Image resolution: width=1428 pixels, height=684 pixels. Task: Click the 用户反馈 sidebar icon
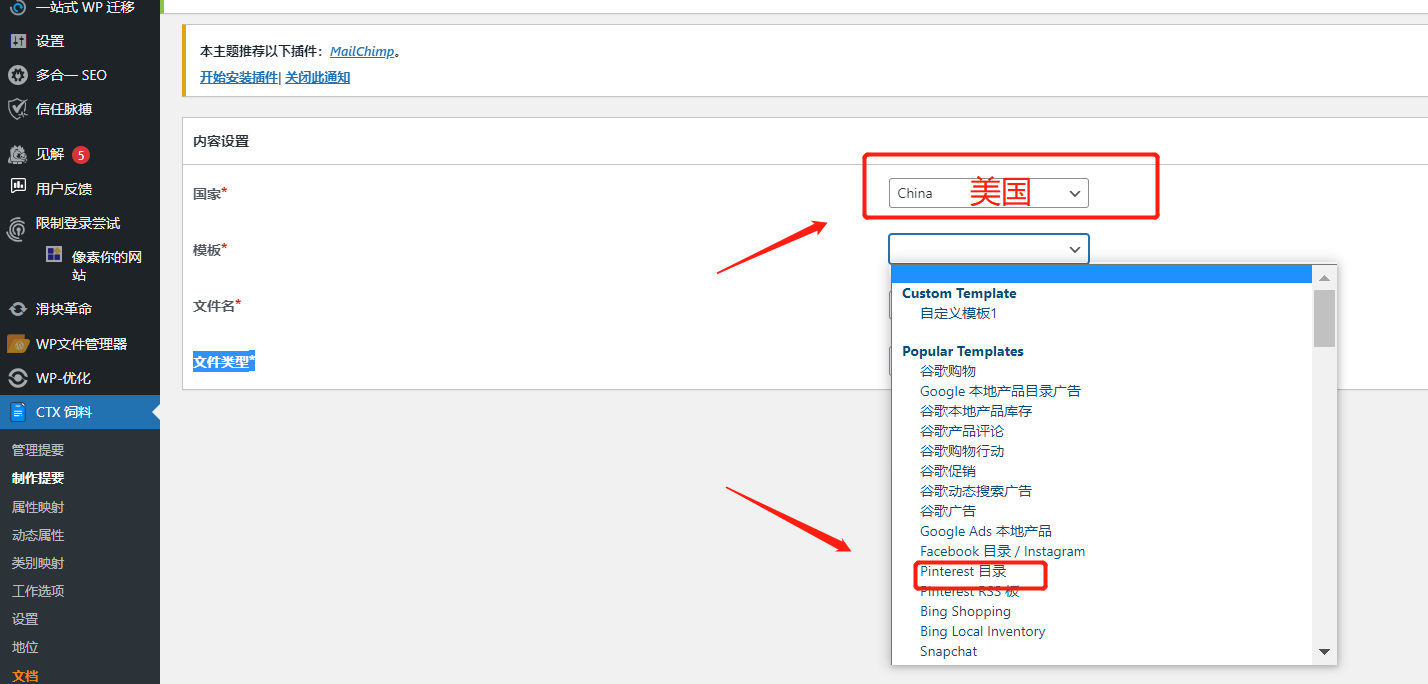17,188
